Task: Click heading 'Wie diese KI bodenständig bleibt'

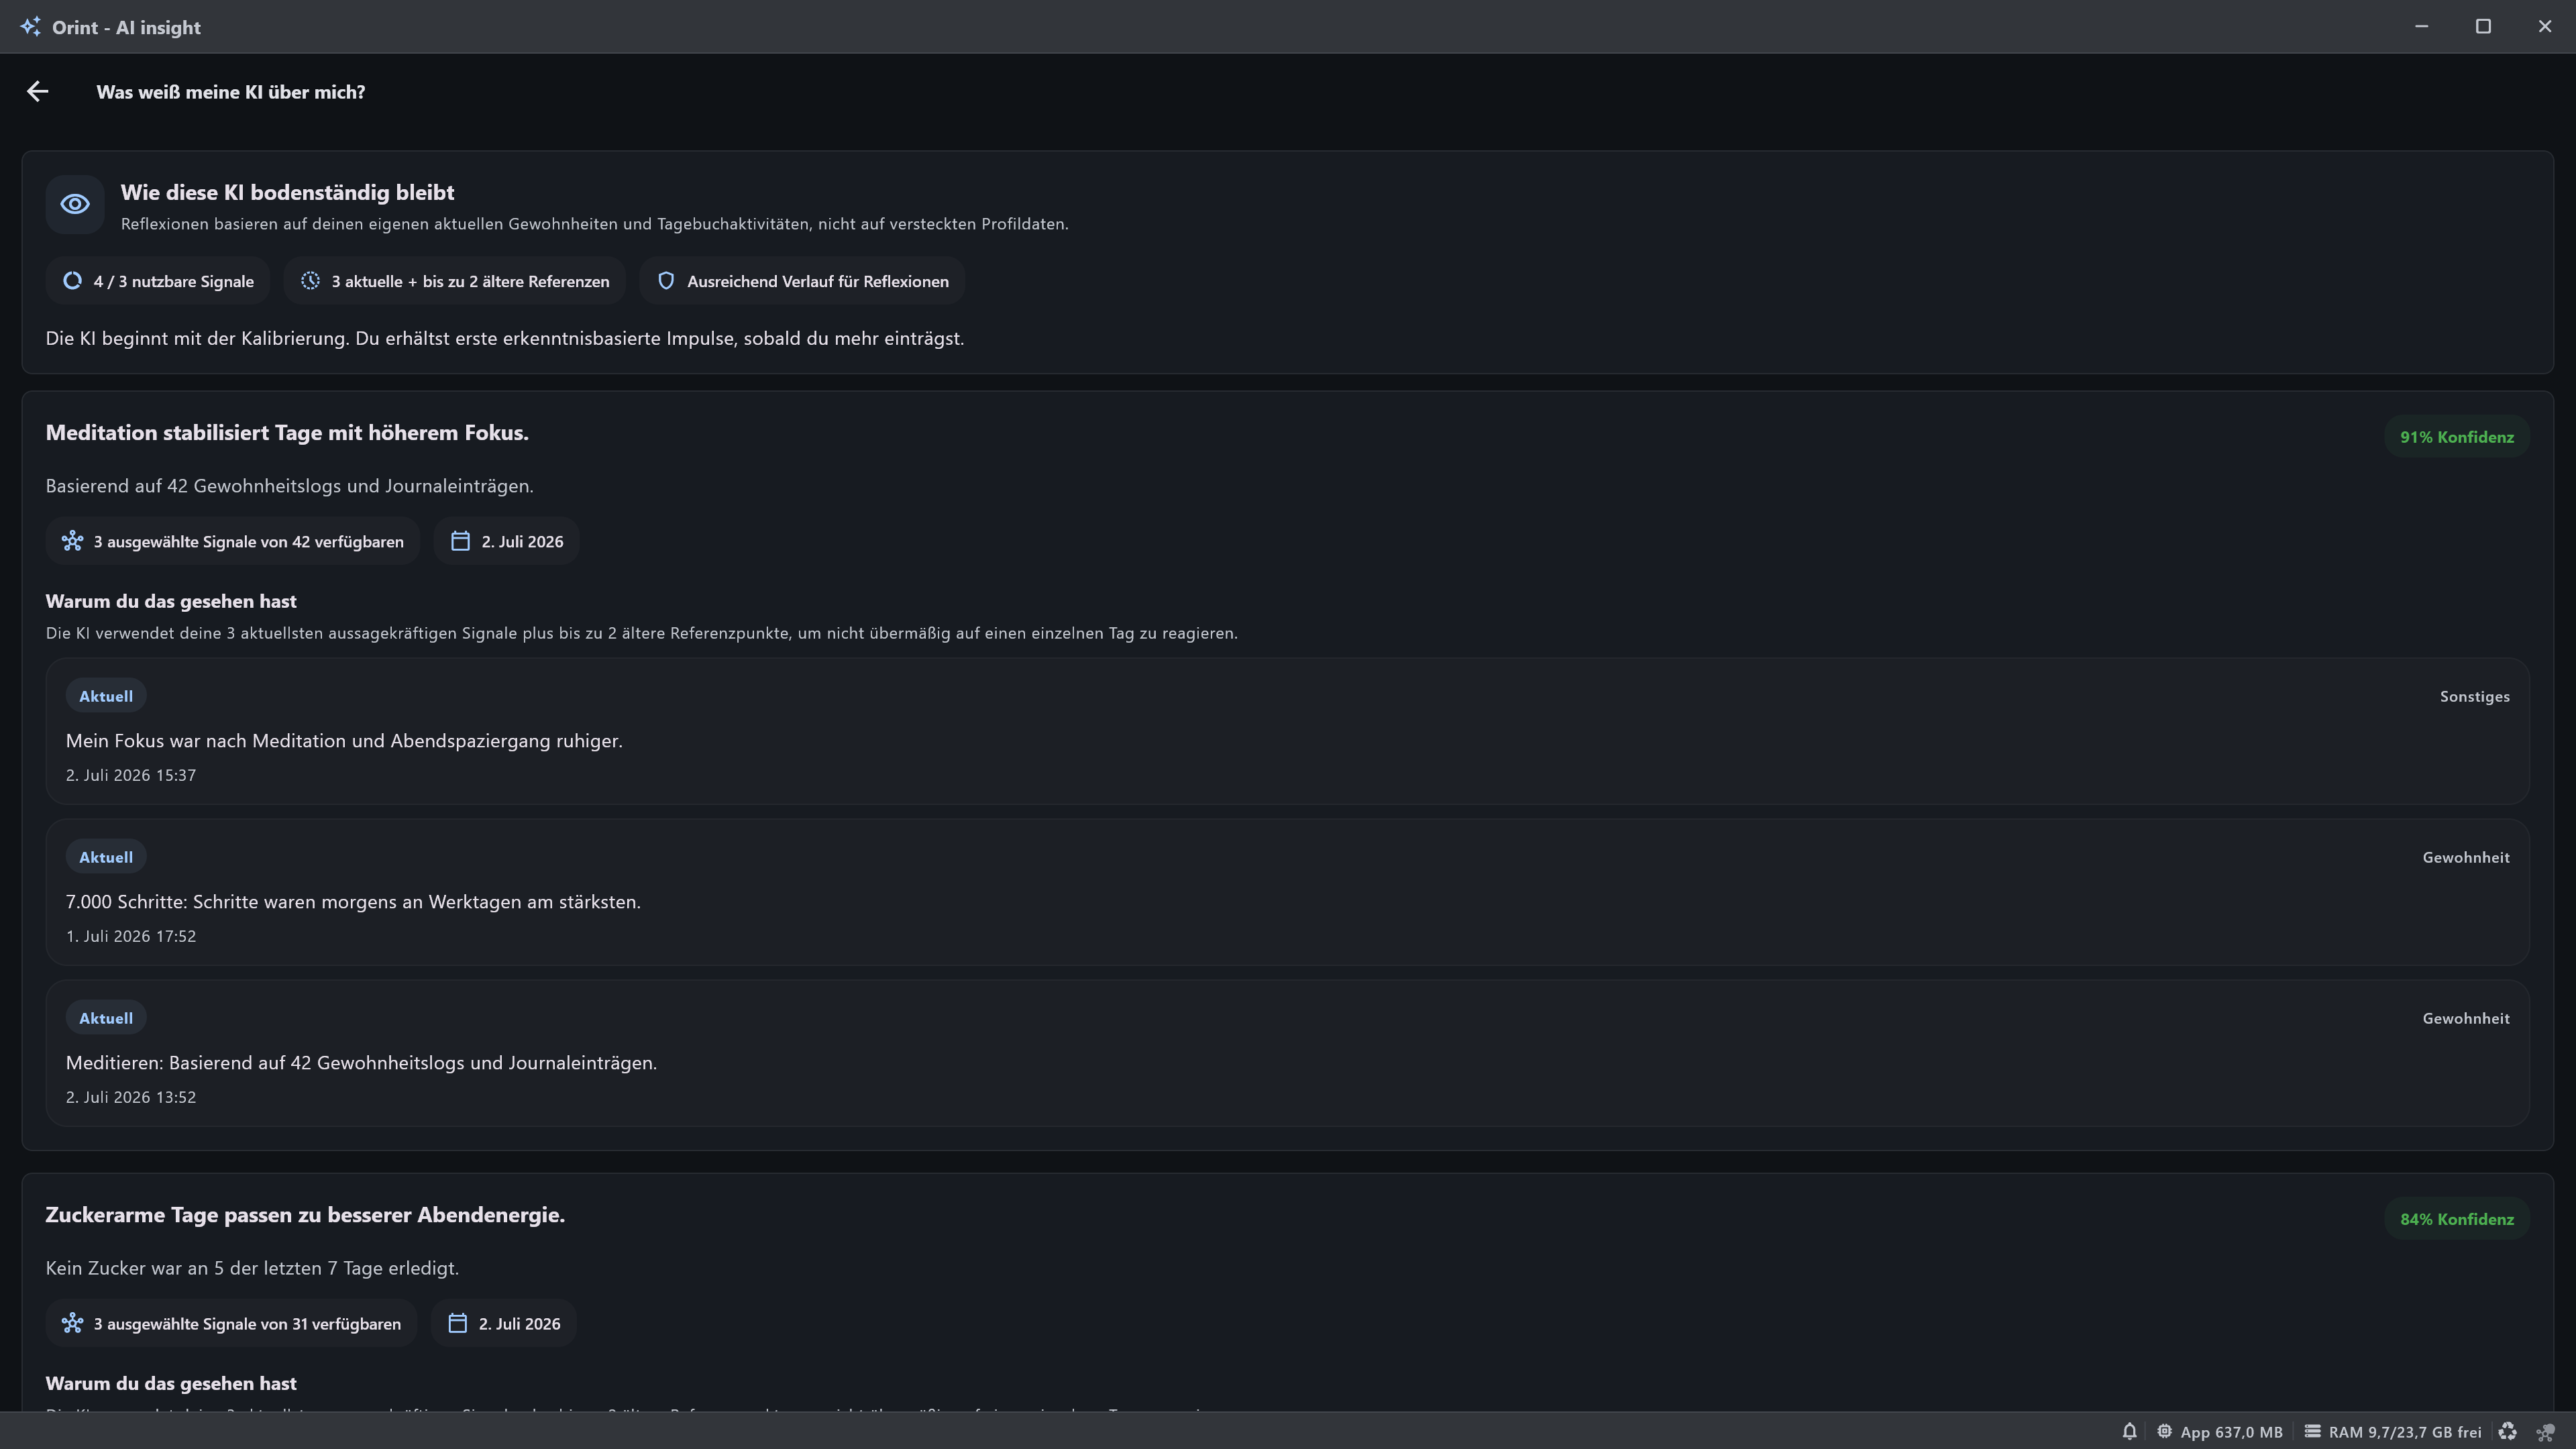Action: point(287,192)
